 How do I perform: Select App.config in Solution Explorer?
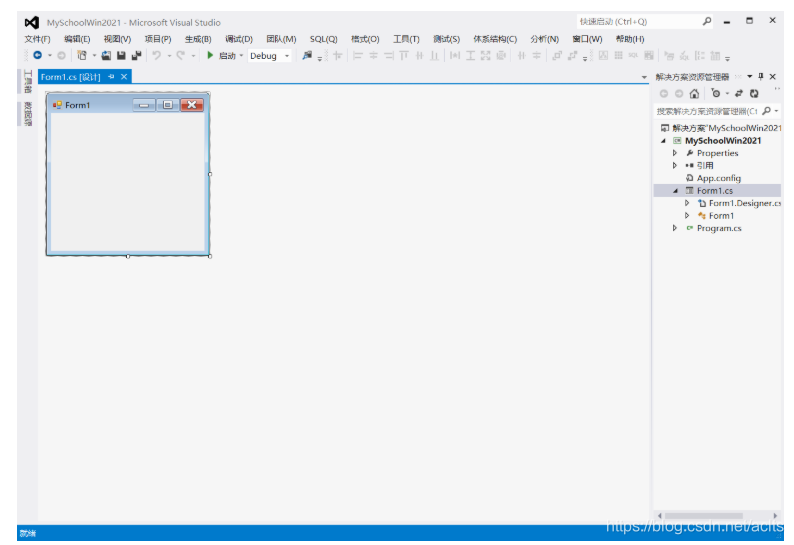(719, 178)
